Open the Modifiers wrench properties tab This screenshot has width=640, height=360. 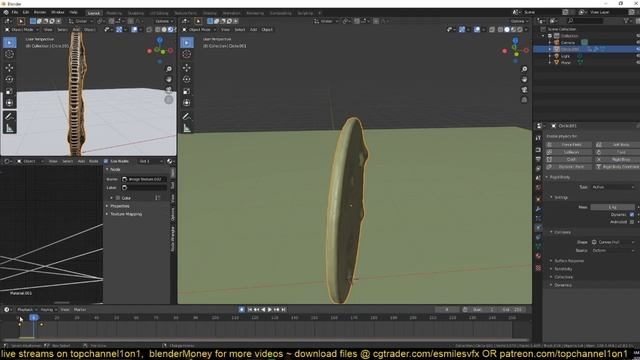pos(538,209)
